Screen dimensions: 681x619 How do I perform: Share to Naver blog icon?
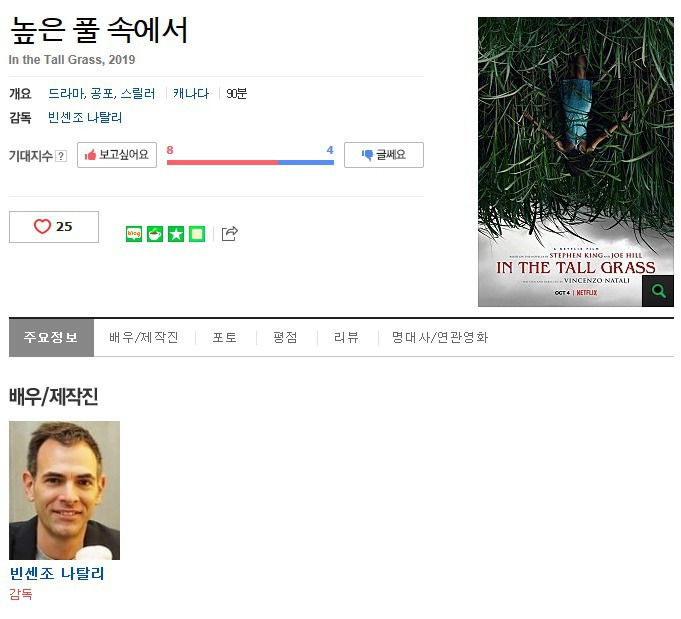pyautogui.click(x=134, y=234)
